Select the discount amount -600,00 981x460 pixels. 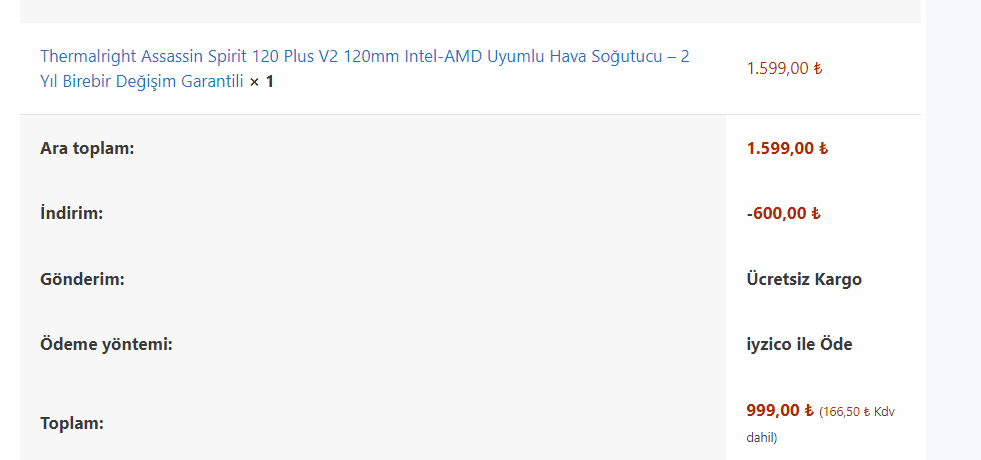click(x=777, y=214)
